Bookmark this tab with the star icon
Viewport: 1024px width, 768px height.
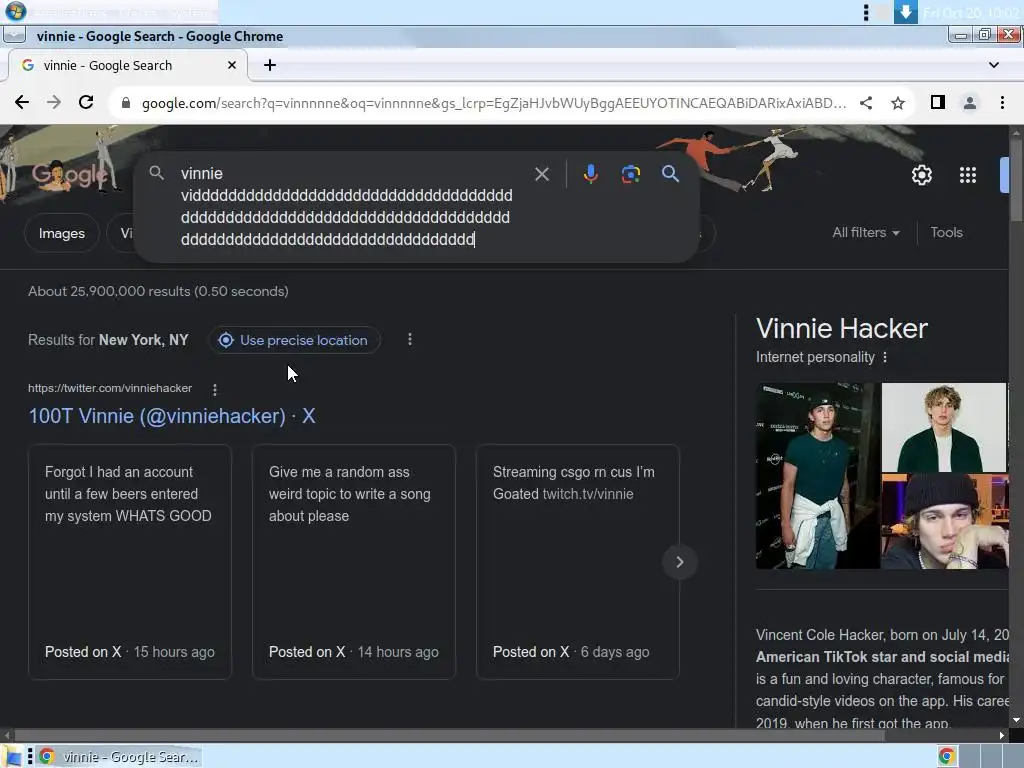pos(898,103)
